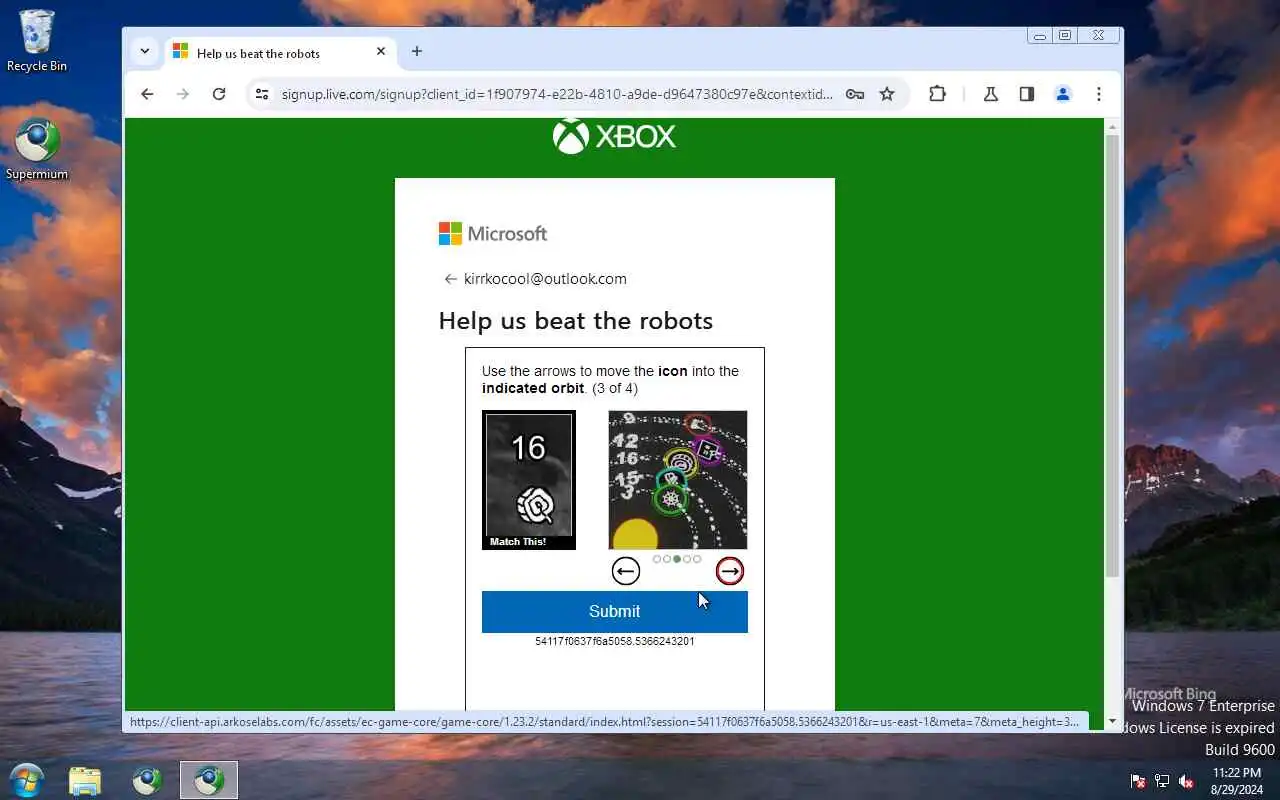
Task: Click the address bar URL
Action: point(557,94)
